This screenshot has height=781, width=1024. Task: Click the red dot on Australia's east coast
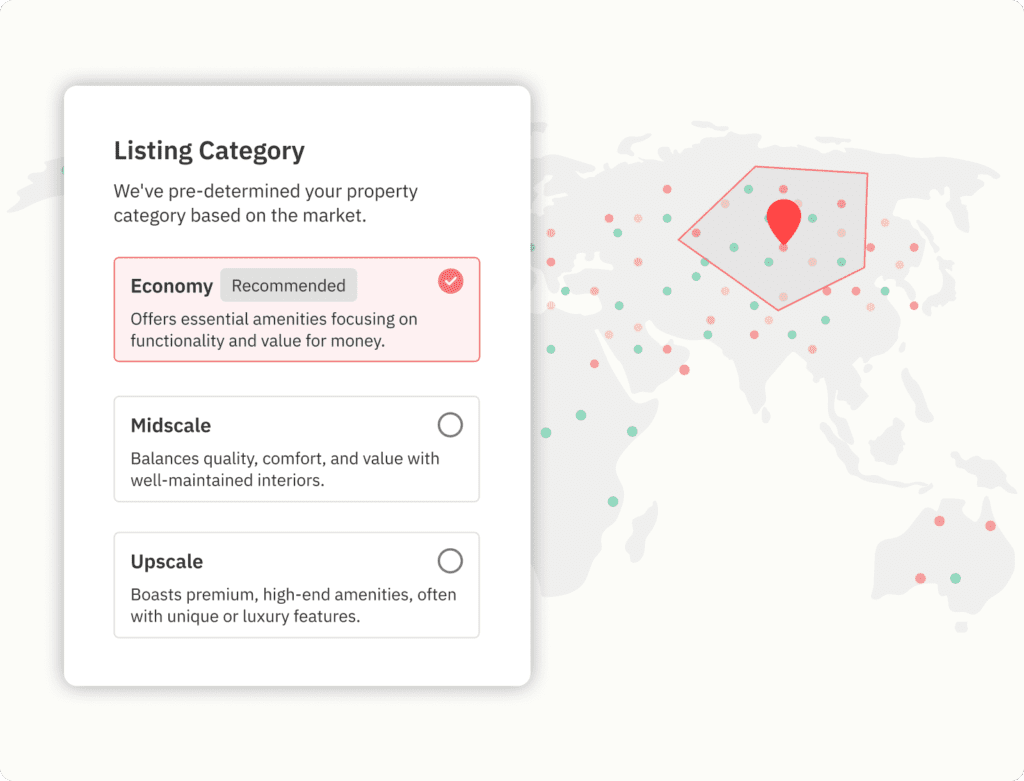[990, 526]
